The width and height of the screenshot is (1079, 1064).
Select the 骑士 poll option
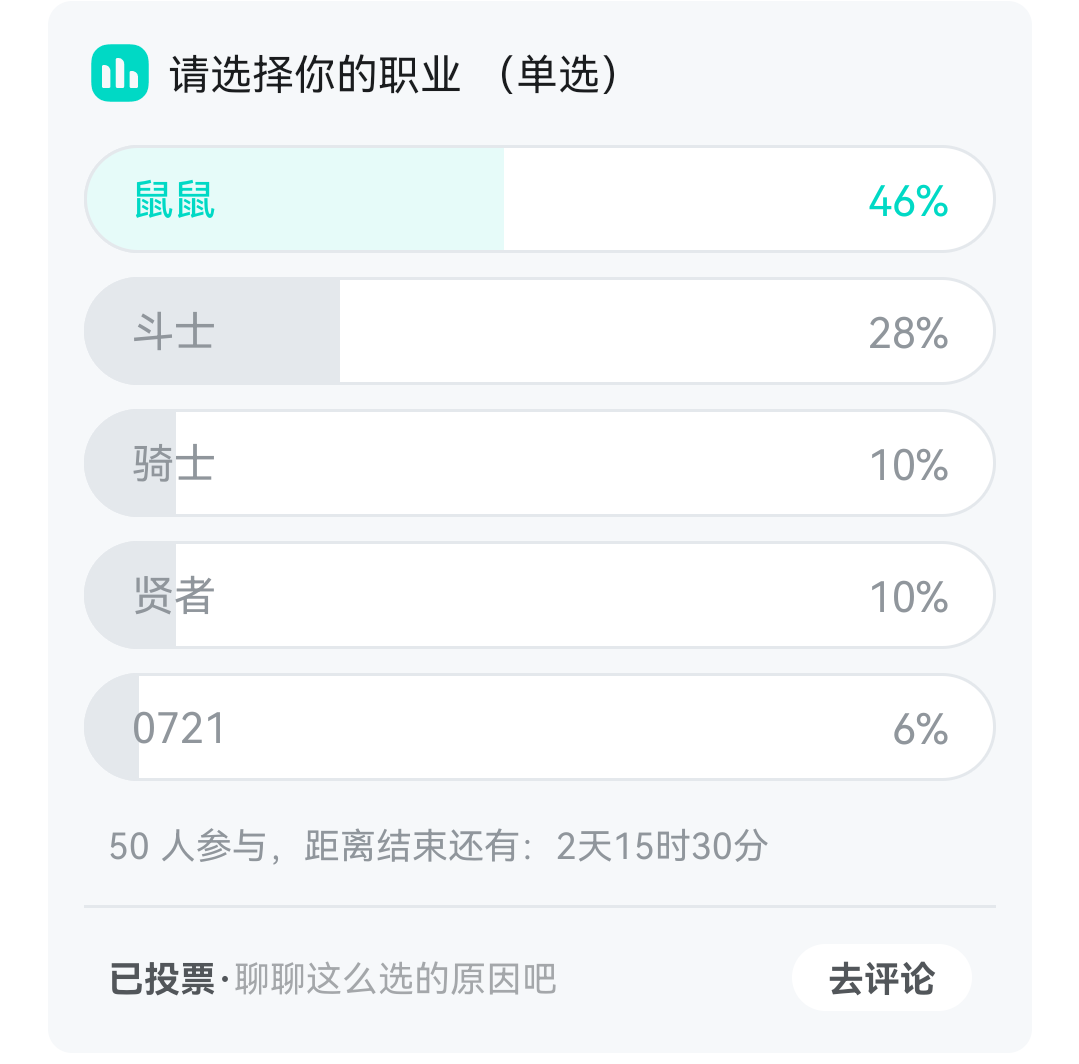point(540,463)
